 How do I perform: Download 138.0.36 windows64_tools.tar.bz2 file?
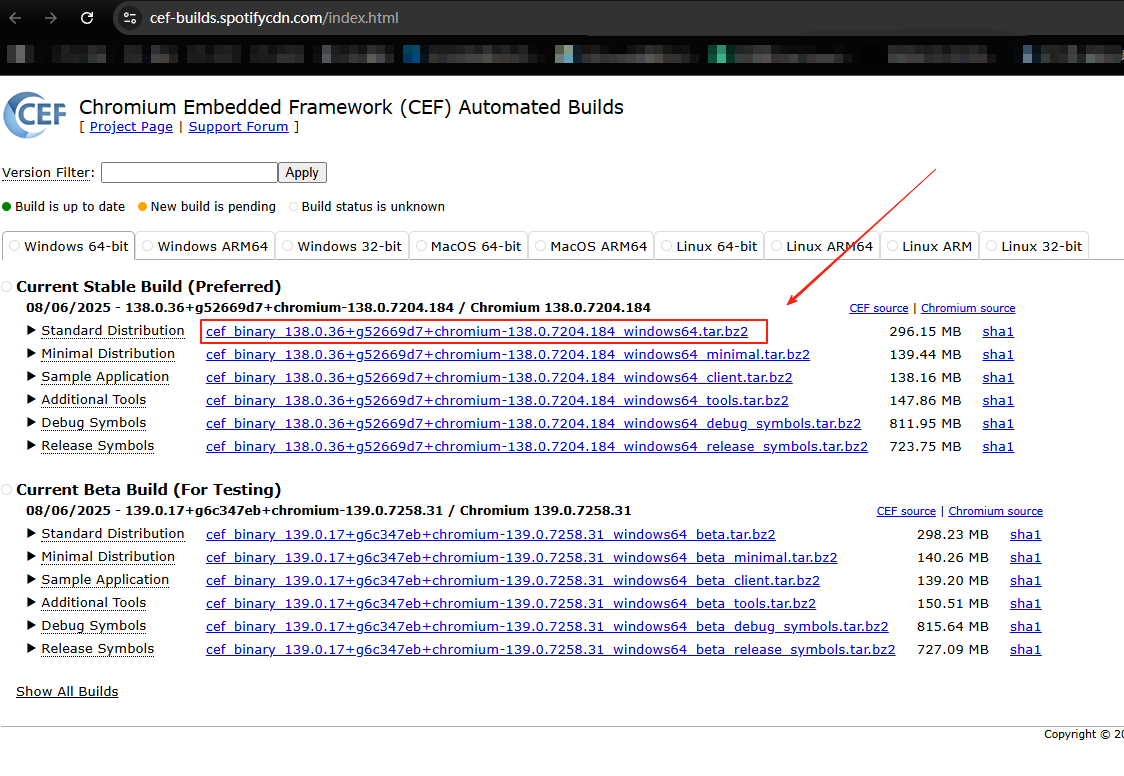497,401
